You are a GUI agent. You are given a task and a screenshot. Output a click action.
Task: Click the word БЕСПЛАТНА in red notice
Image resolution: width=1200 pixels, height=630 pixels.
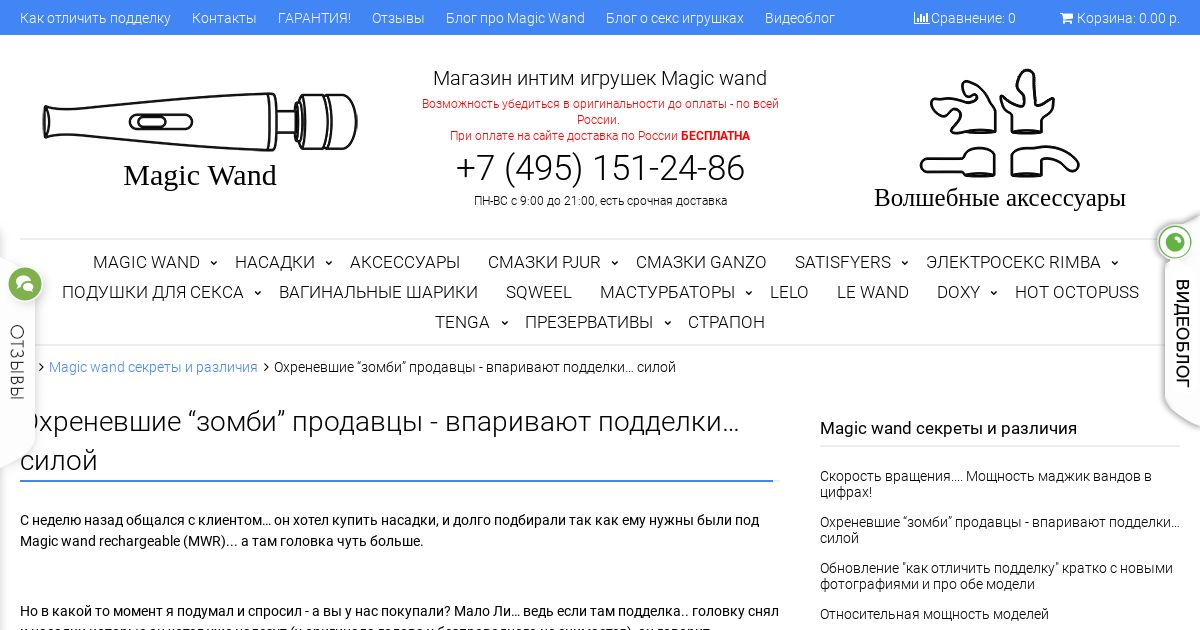click(715, 136)
